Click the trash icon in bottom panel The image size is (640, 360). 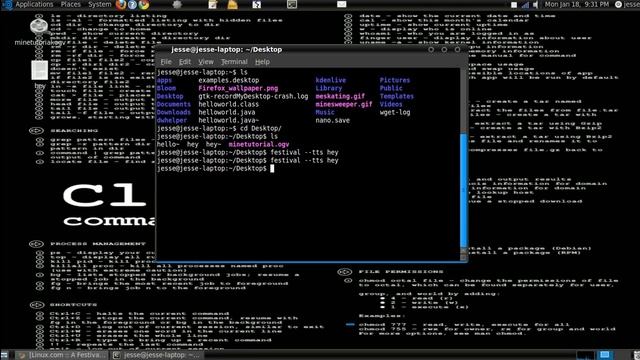(x=636, y=355)
